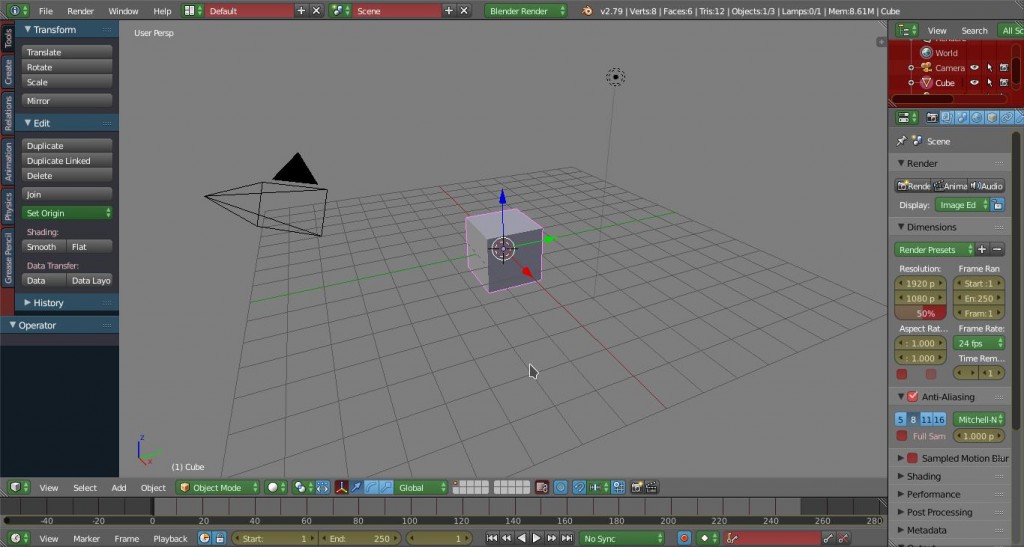Toggle Camera renderability icon
Screen dimensions: 1024x547
[1004, 68]
